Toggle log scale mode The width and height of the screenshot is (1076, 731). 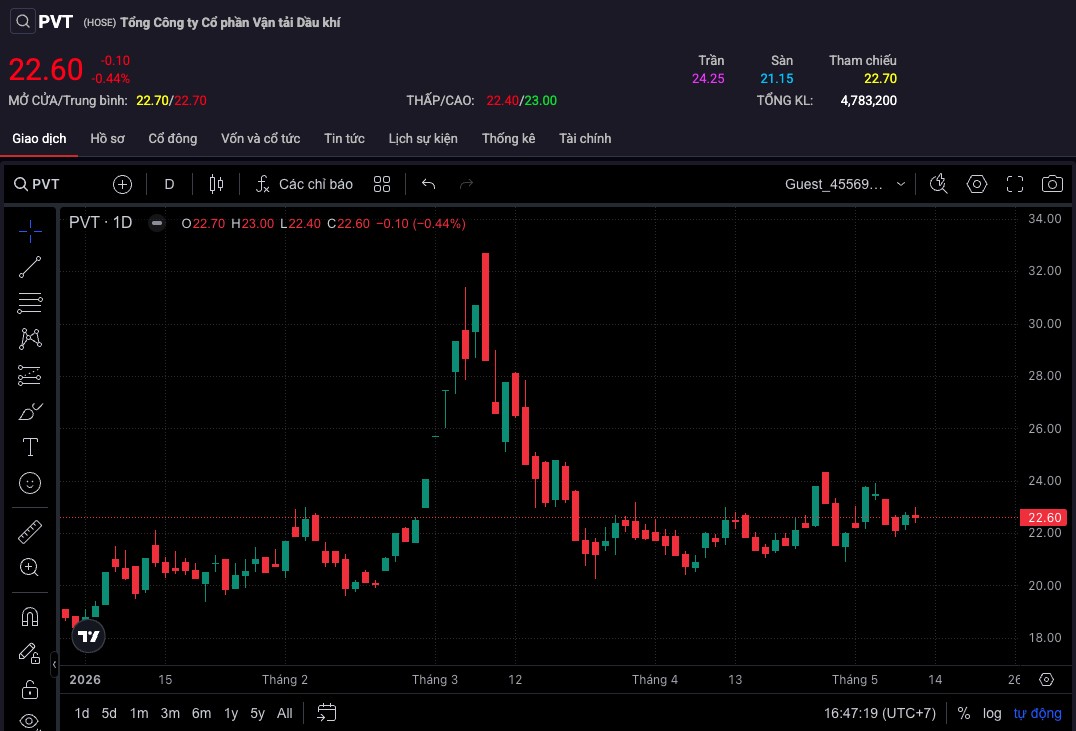tap(992, 713)
